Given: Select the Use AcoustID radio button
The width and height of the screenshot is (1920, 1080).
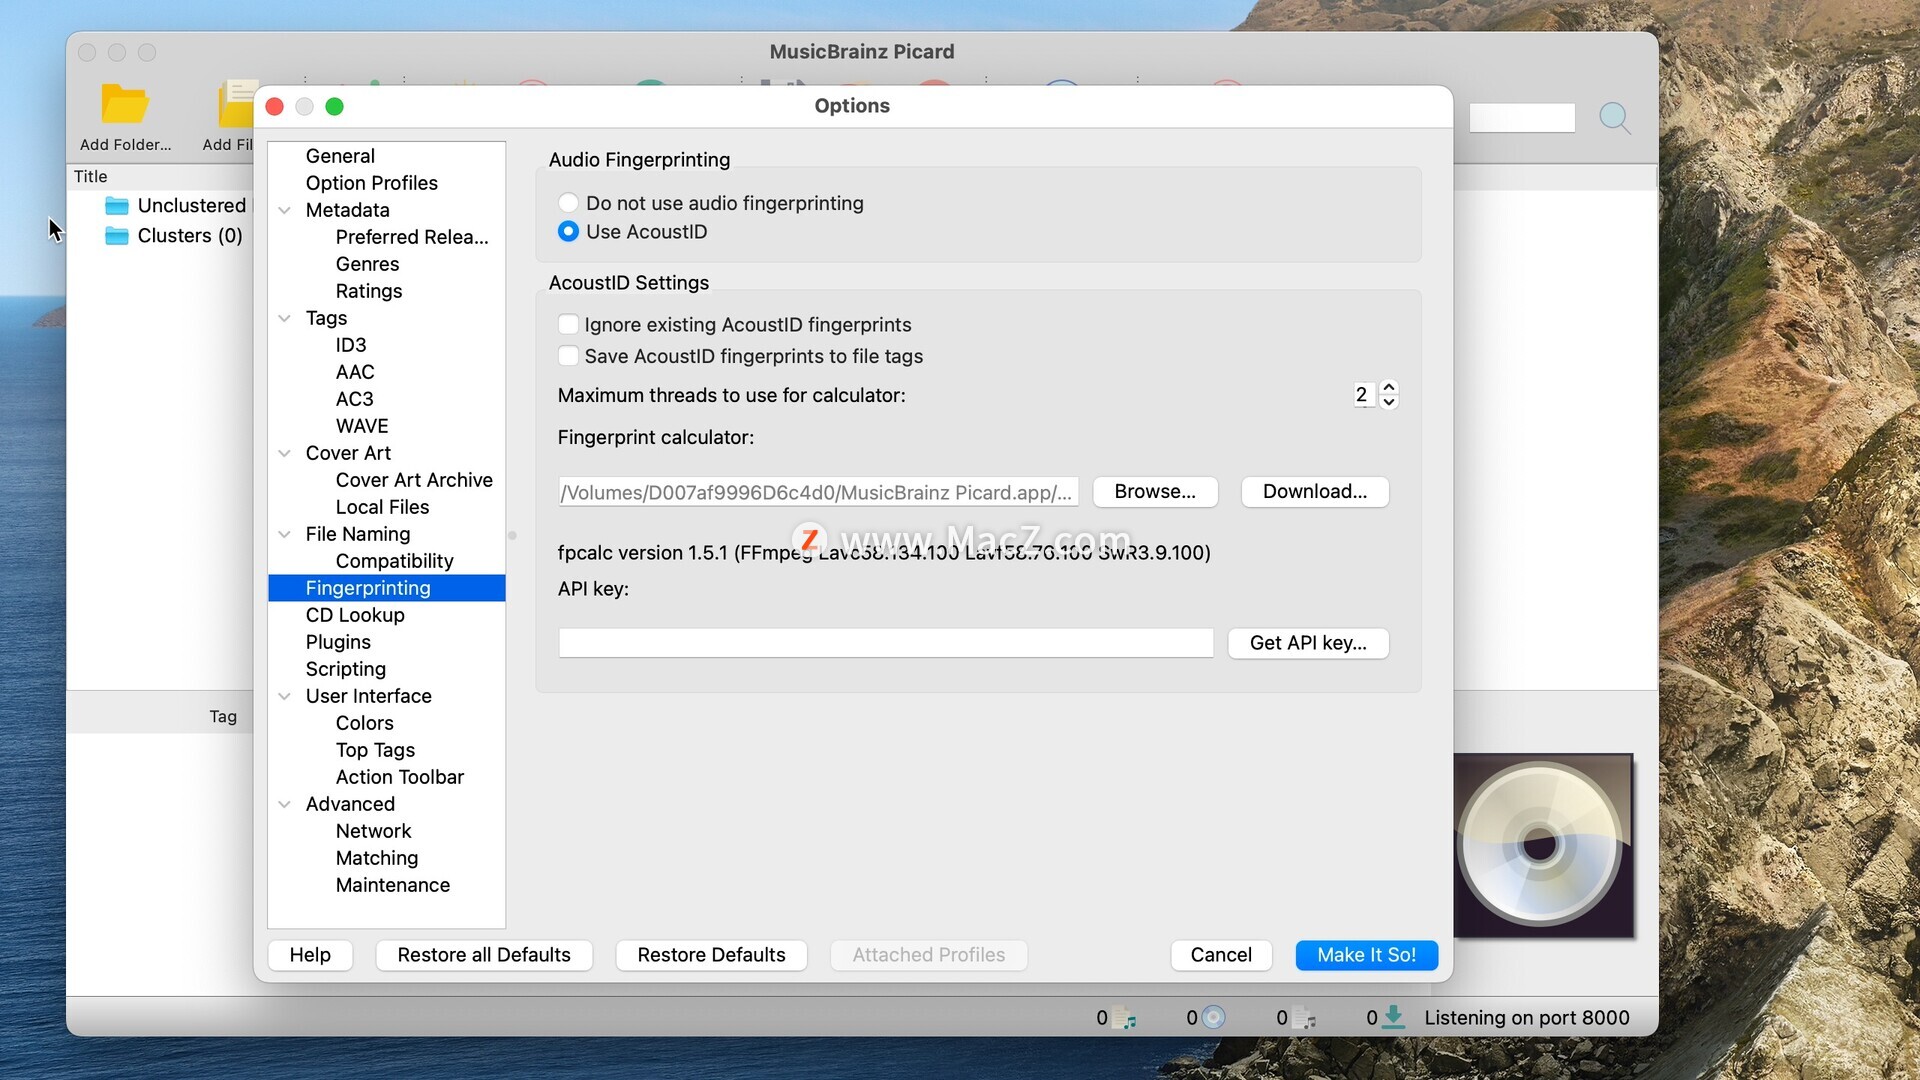Looking at the screenshot, I should 568,232.
